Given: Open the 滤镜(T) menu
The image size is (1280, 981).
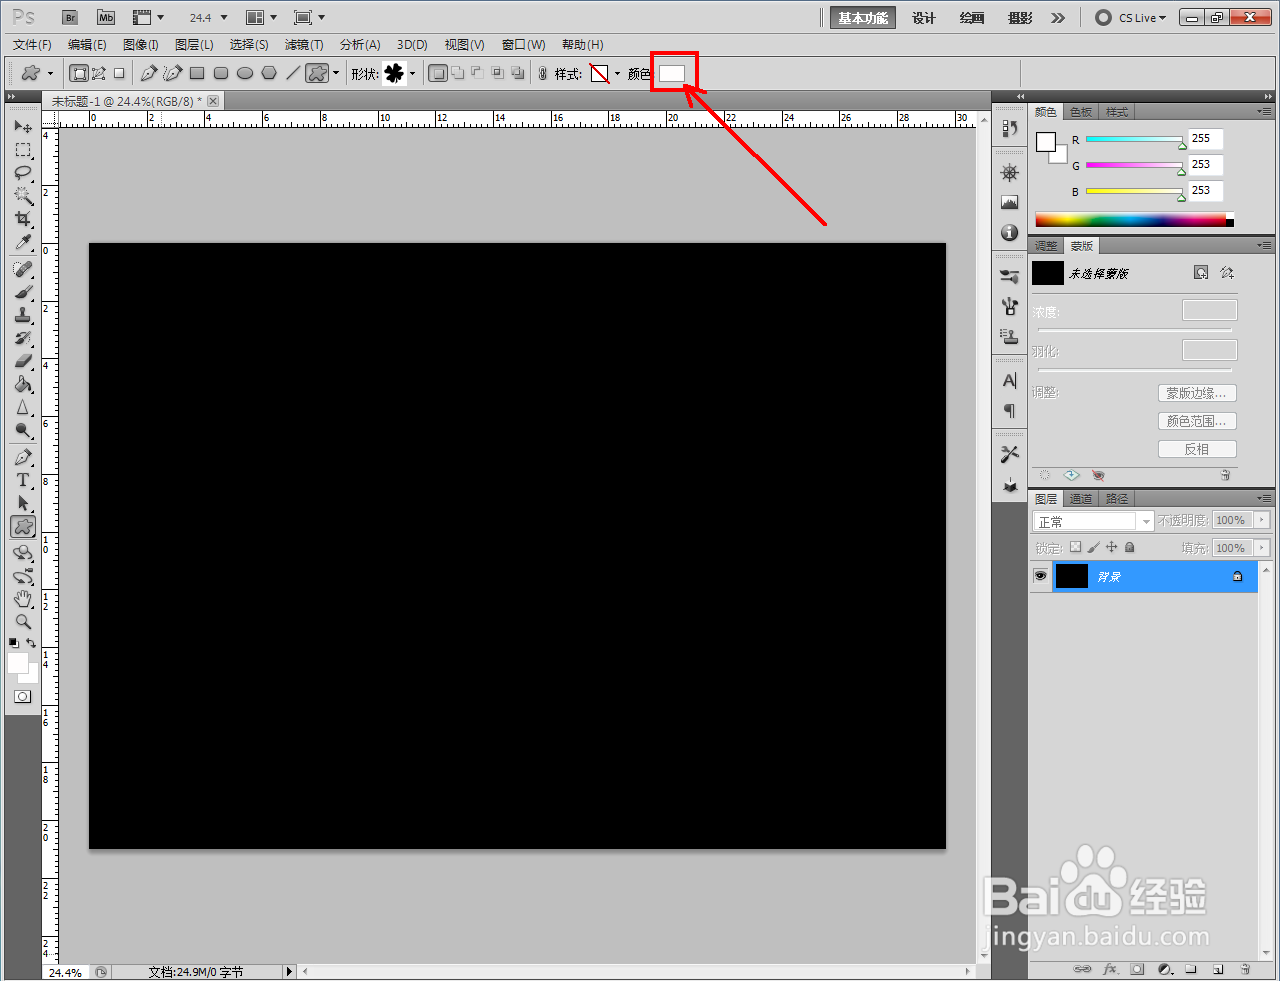Looking at the screenshot, I should tap(304, 45).
